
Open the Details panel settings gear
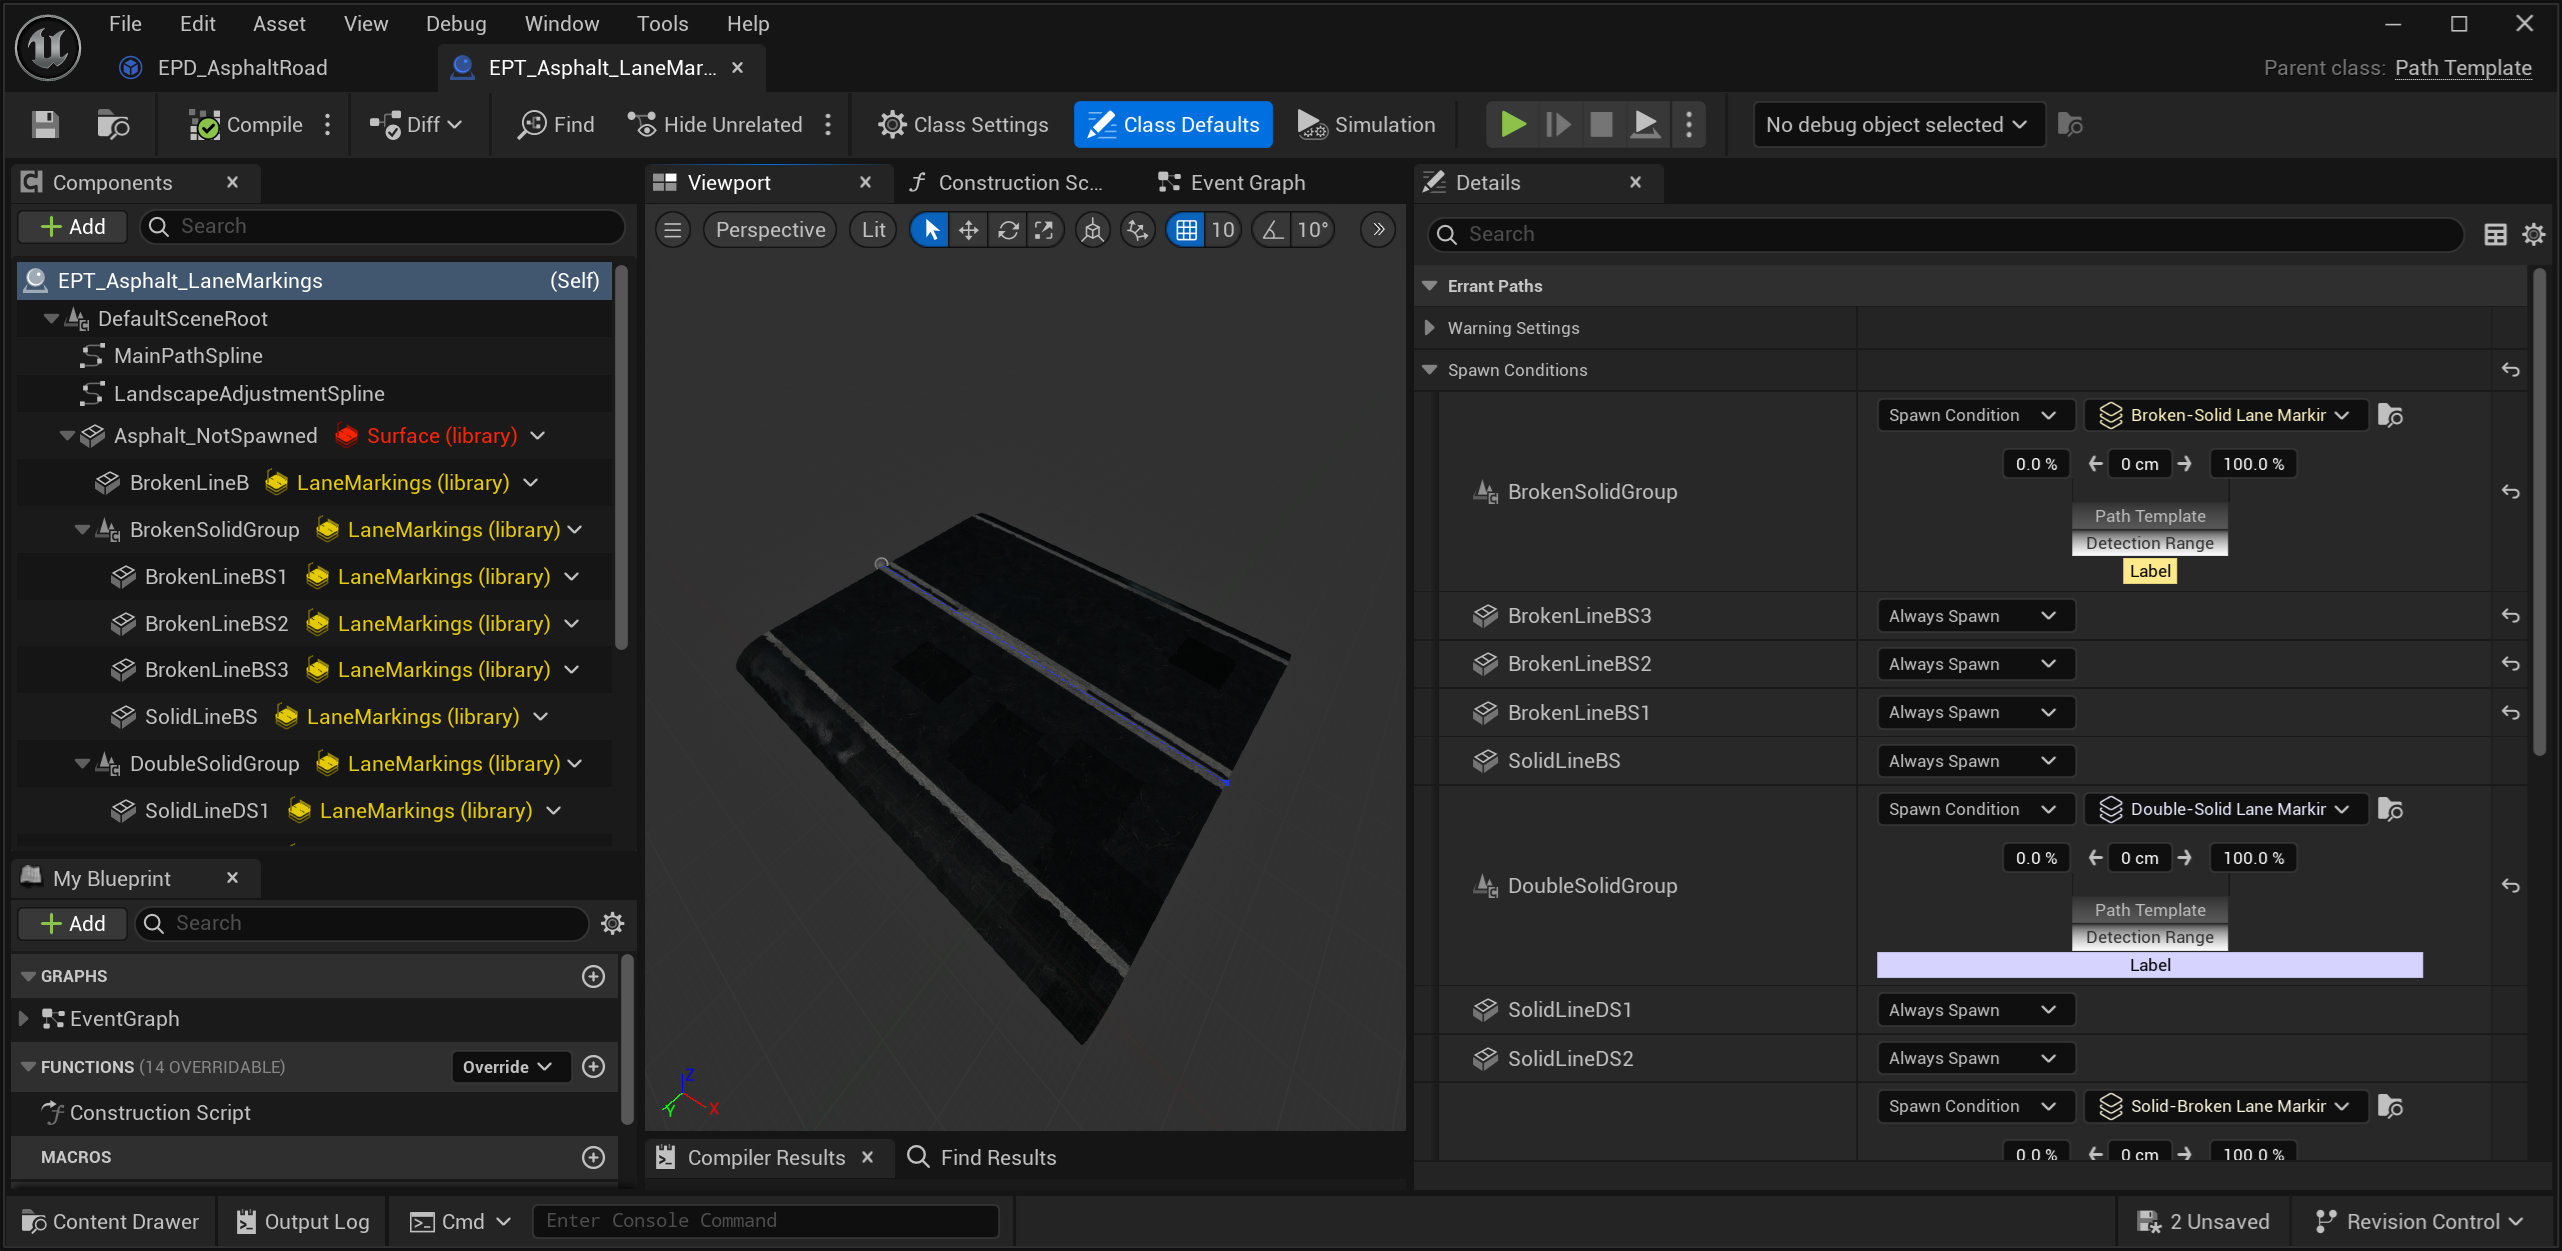coord(2532,235)
